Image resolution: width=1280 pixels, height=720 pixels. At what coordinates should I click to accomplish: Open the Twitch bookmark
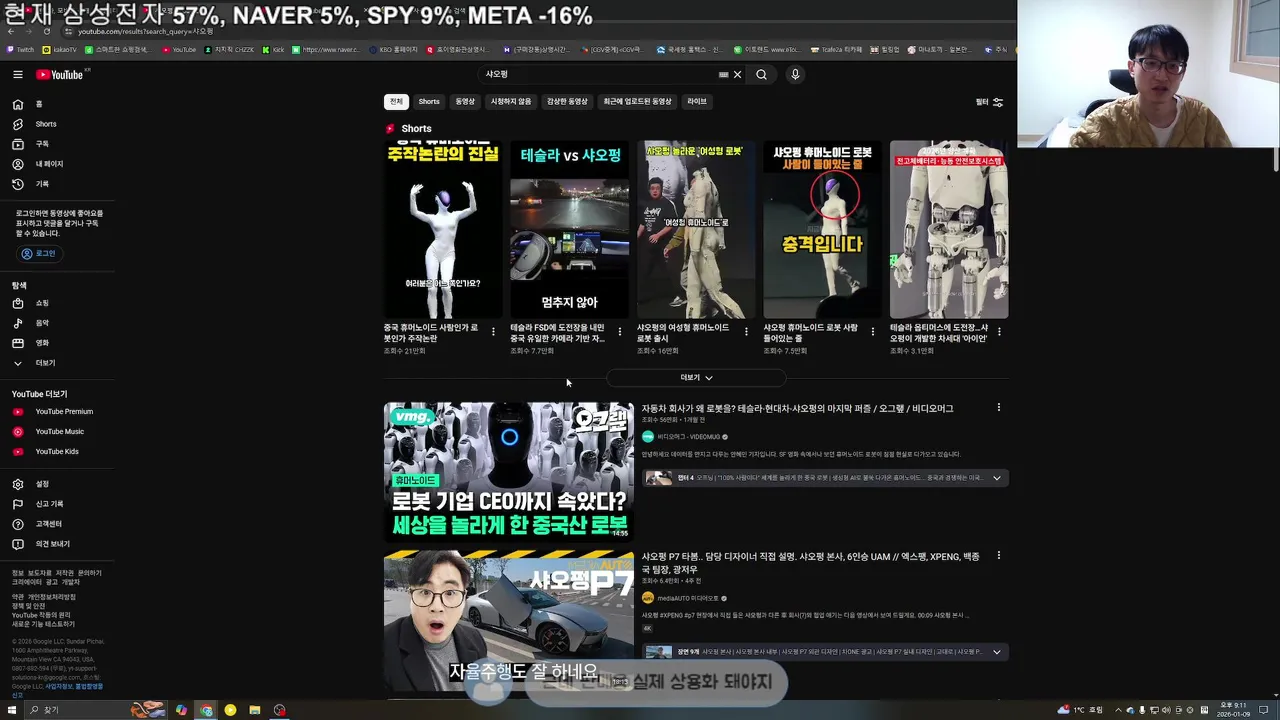(20, 49)
